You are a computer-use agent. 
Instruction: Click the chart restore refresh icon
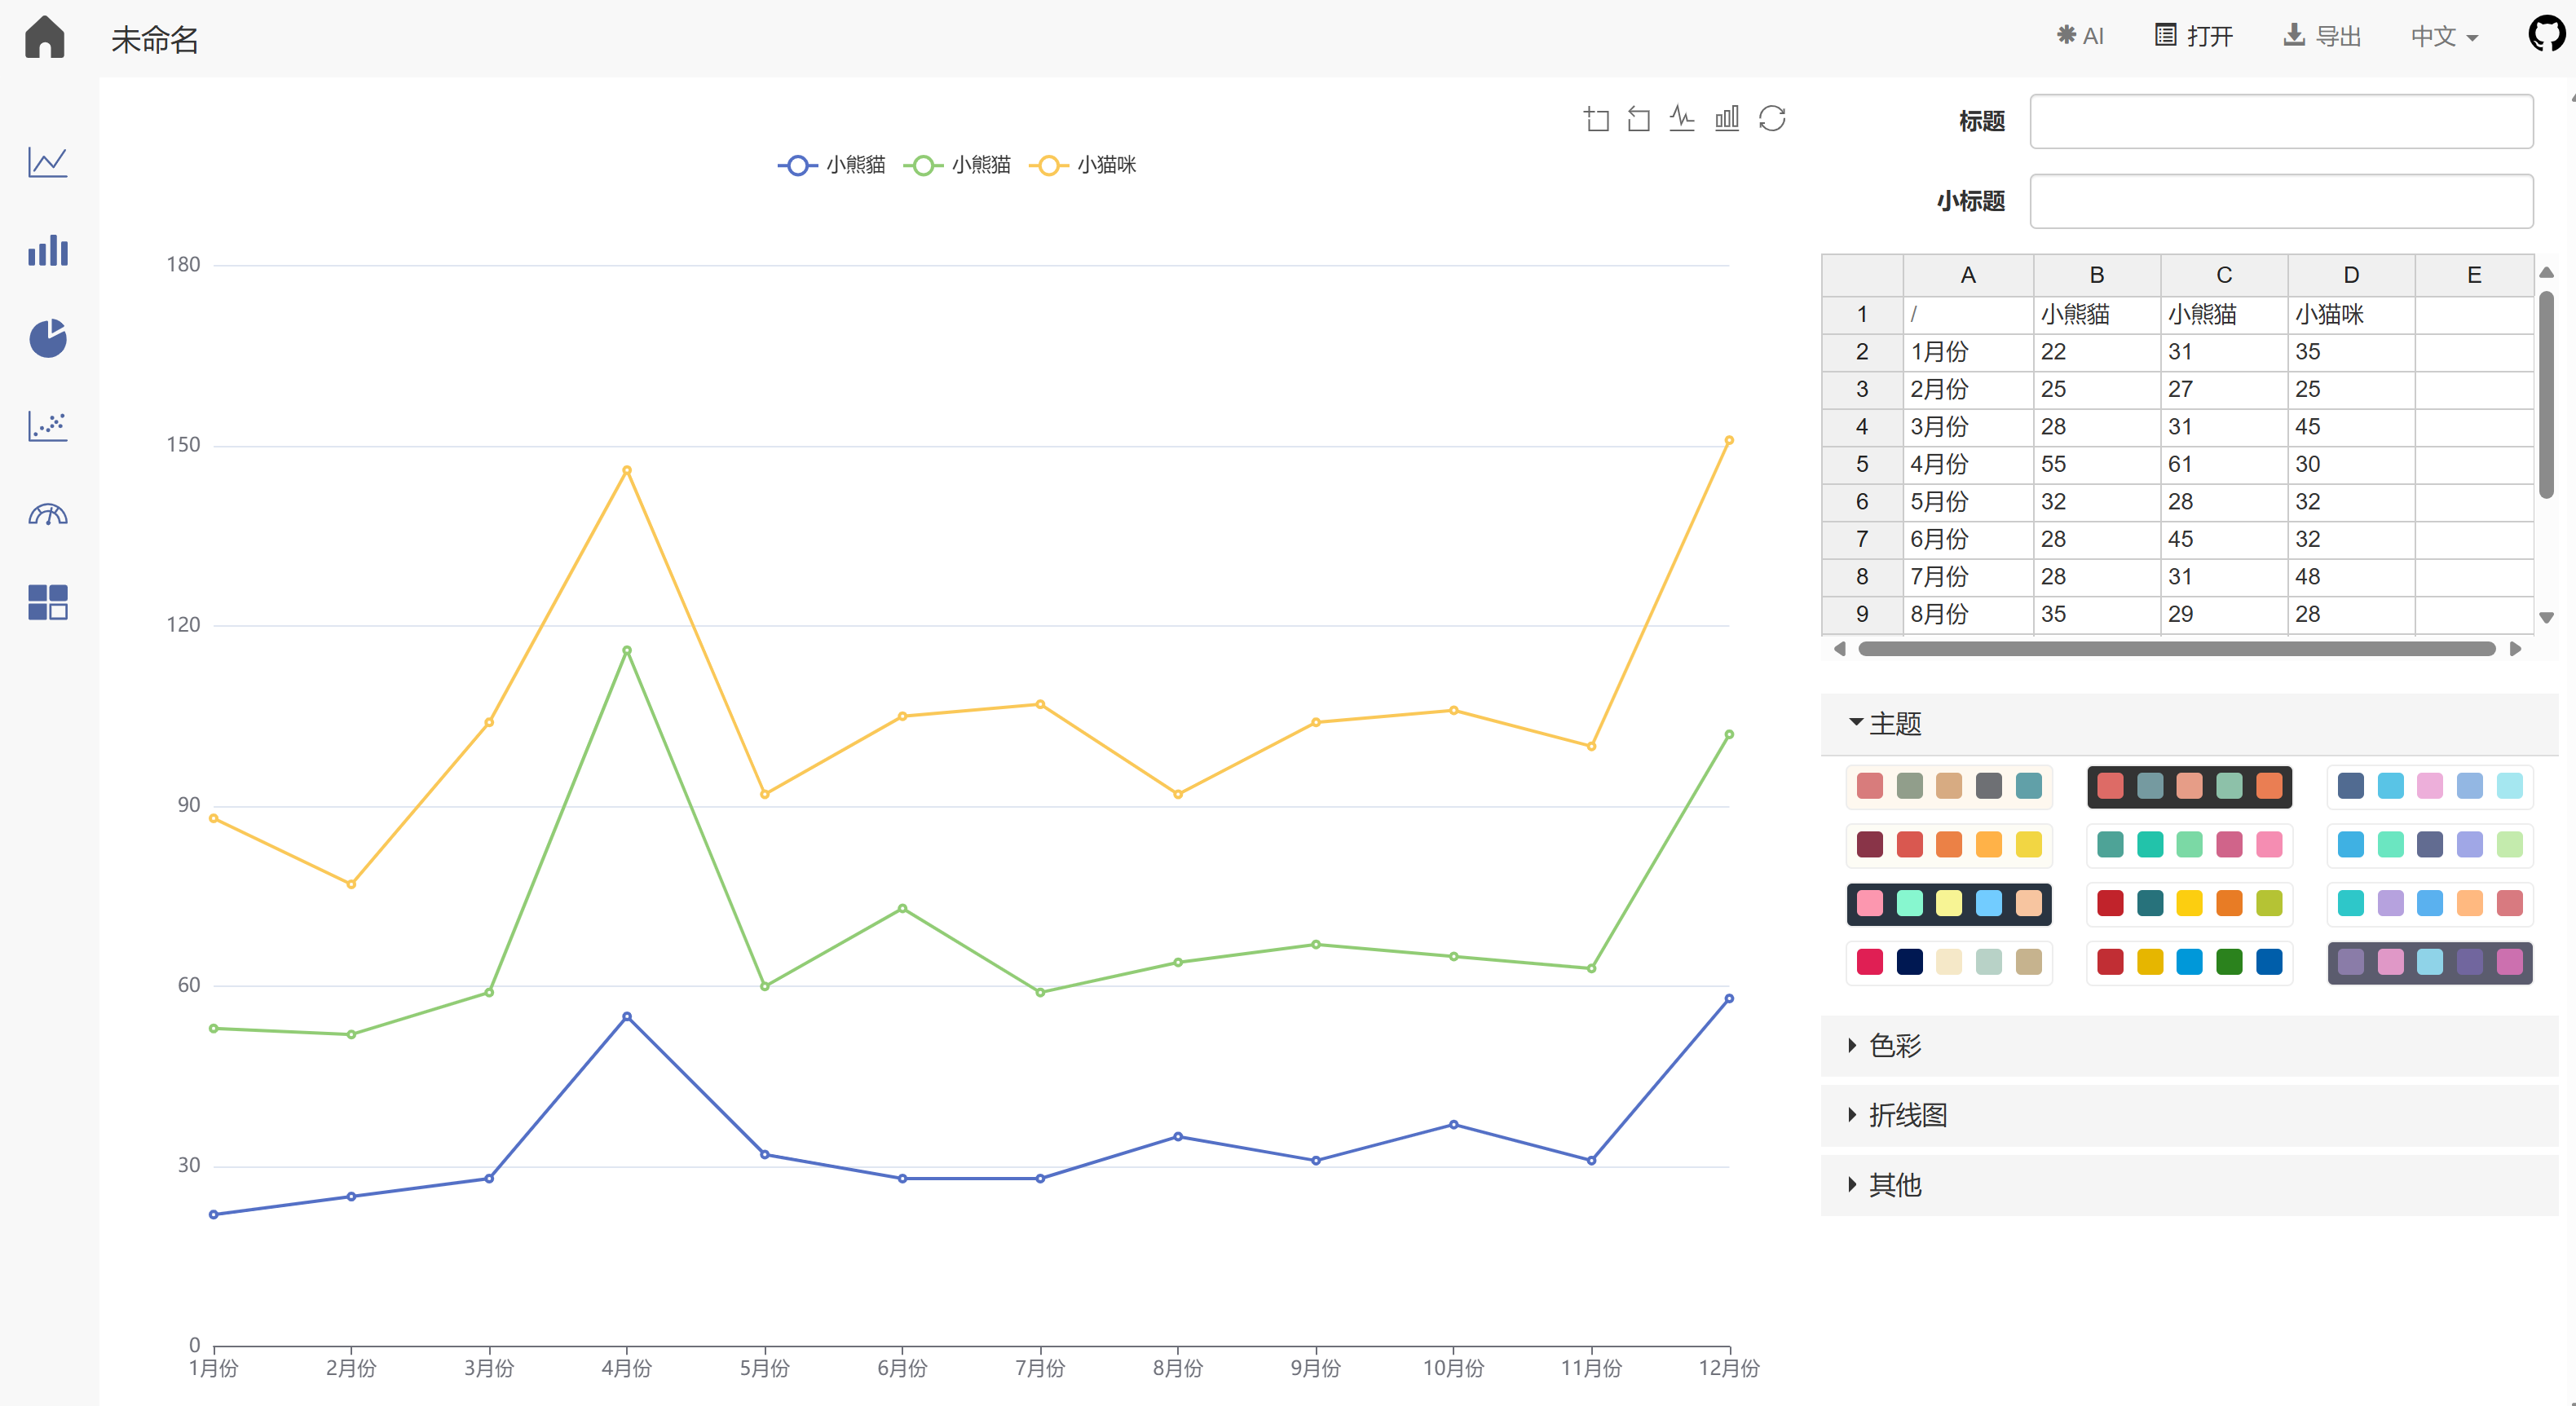(1772, 119)
